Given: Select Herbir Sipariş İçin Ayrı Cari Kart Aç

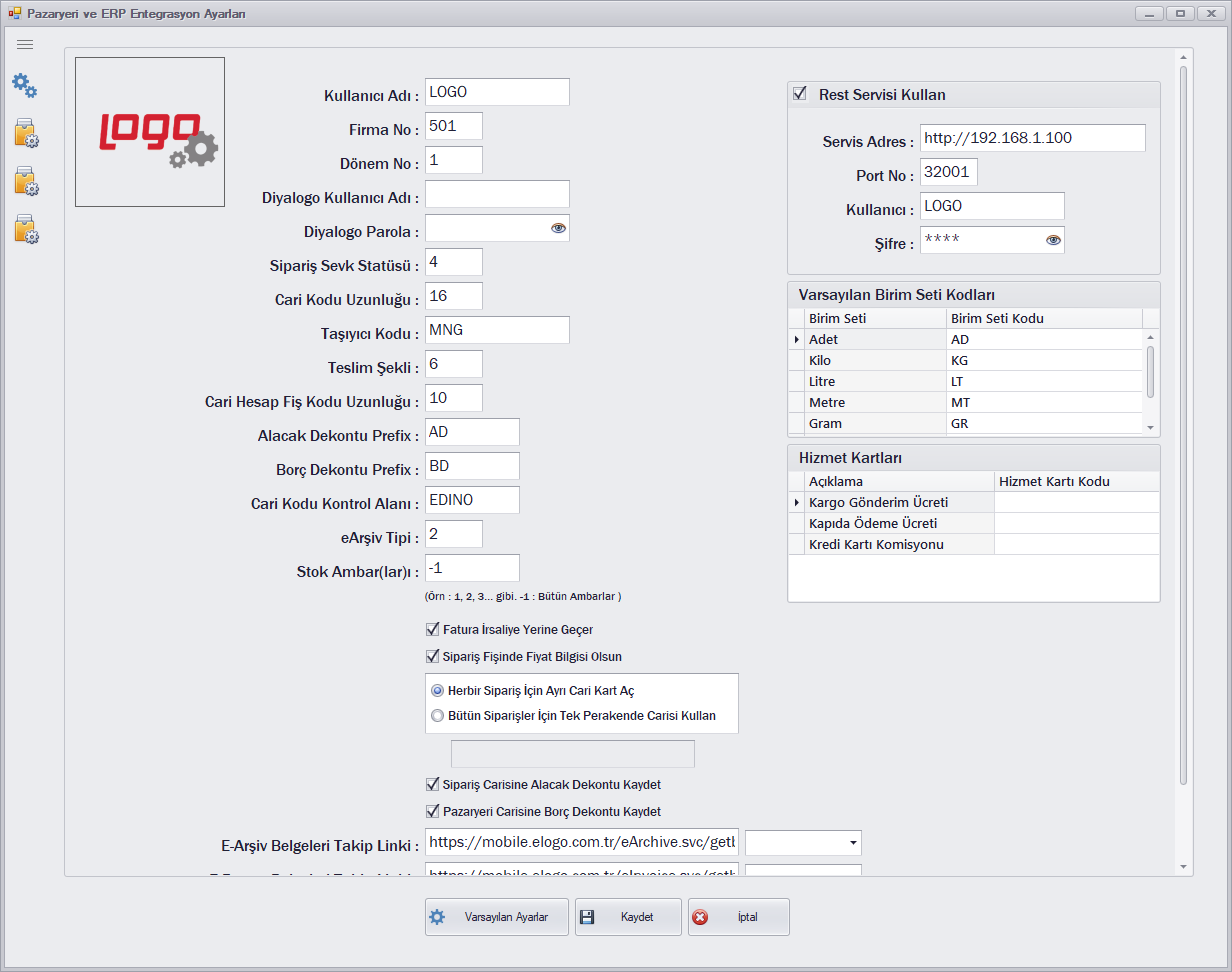Looking at the screenshot, I should click(437, 691).
